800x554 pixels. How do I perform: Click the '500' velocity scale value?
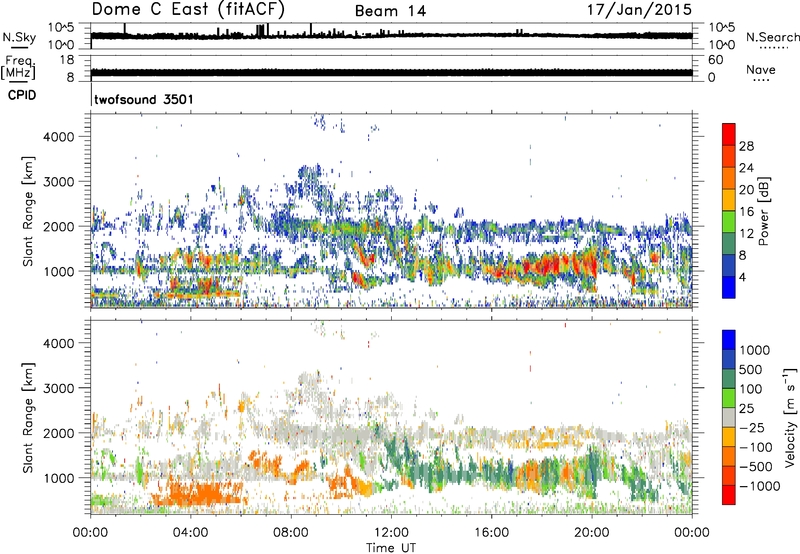(x=752, y=369)
